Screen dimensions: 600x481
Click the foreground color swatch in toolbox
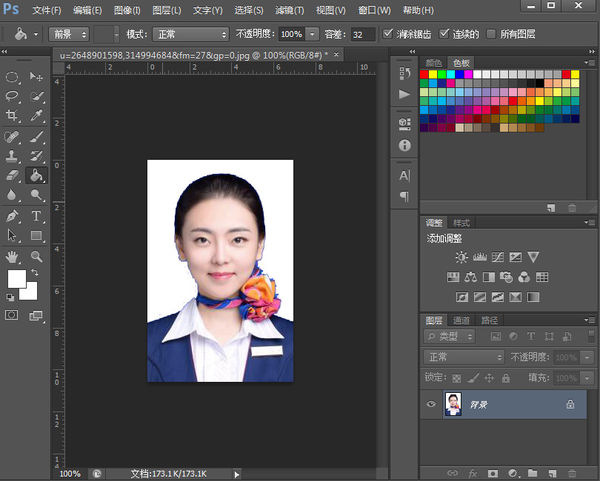[x=17, y=278]
